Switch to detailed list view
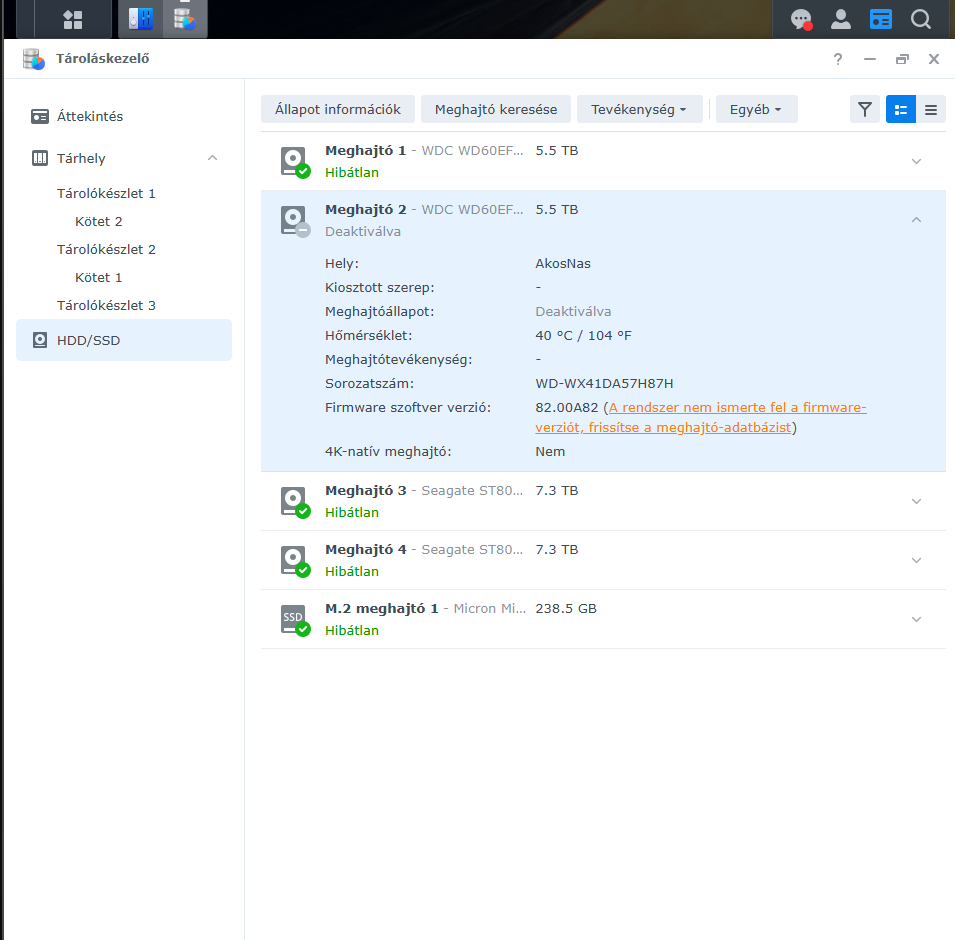The height and width of the screenshot is (940, 955). [900, 110]
